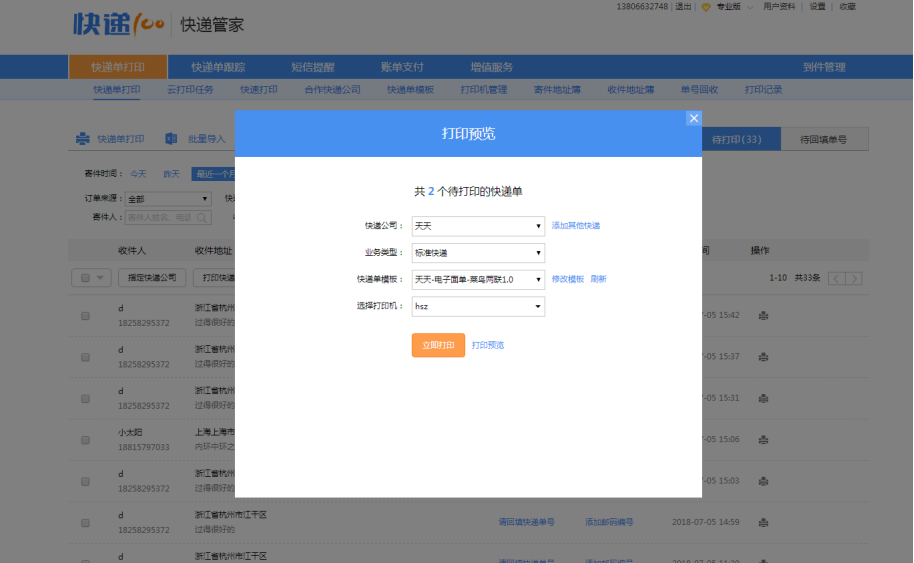This screenshot has height=563, width=914.
Task: Click the print icon for the 14:59 order
Action: coord(763,522)
